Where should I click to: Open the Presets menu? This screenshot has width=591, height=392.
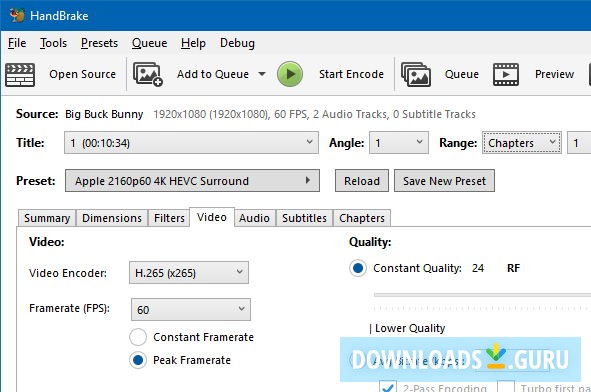pyautogui.click(x=100, y=43)
